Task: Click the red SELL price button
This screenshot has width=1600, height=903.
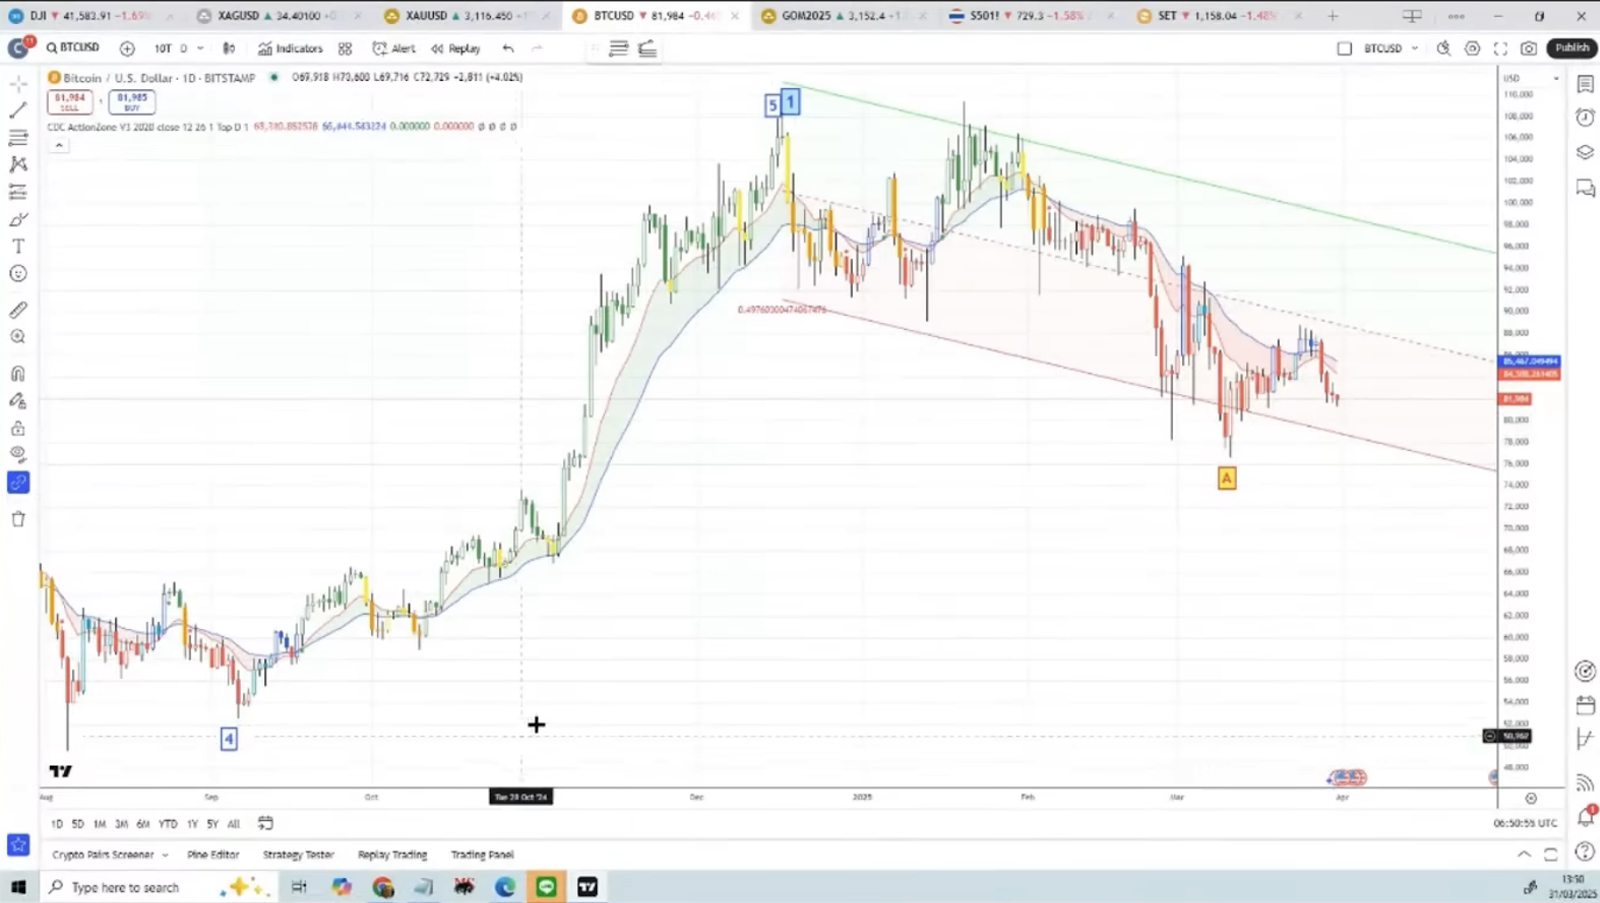Action: 70,101
